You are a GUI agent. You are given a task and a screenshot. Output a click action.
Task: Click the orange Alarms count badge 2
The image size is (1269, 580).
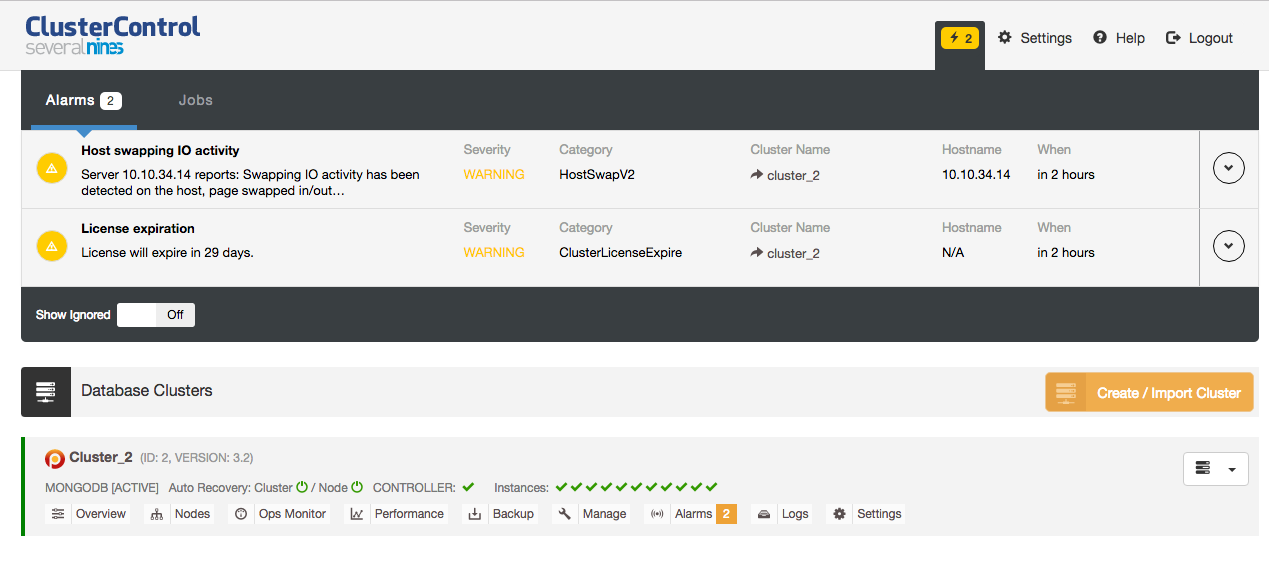click(726, 514)
